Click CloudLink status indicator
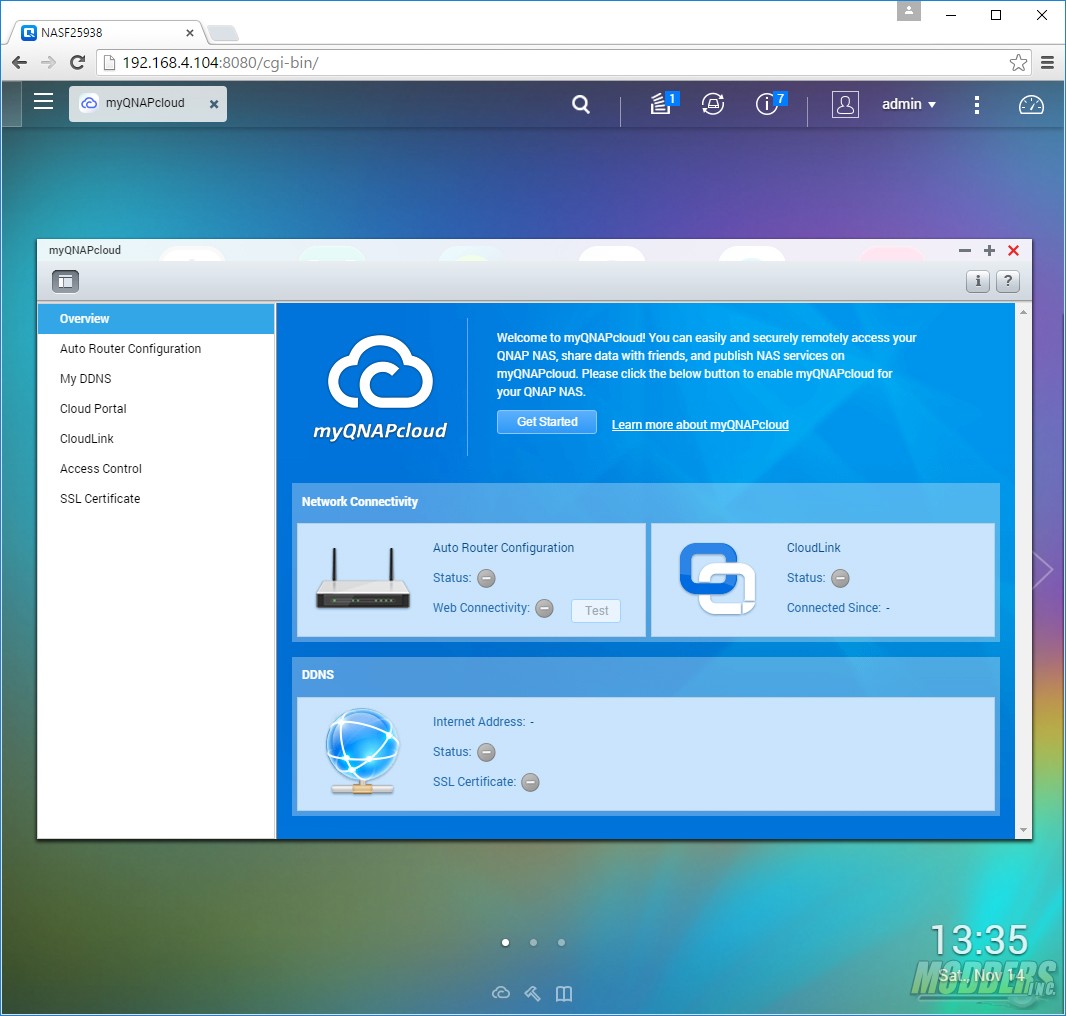Screen dimensions: 1066x1016 pyautogui.click(x=840, y=578)
